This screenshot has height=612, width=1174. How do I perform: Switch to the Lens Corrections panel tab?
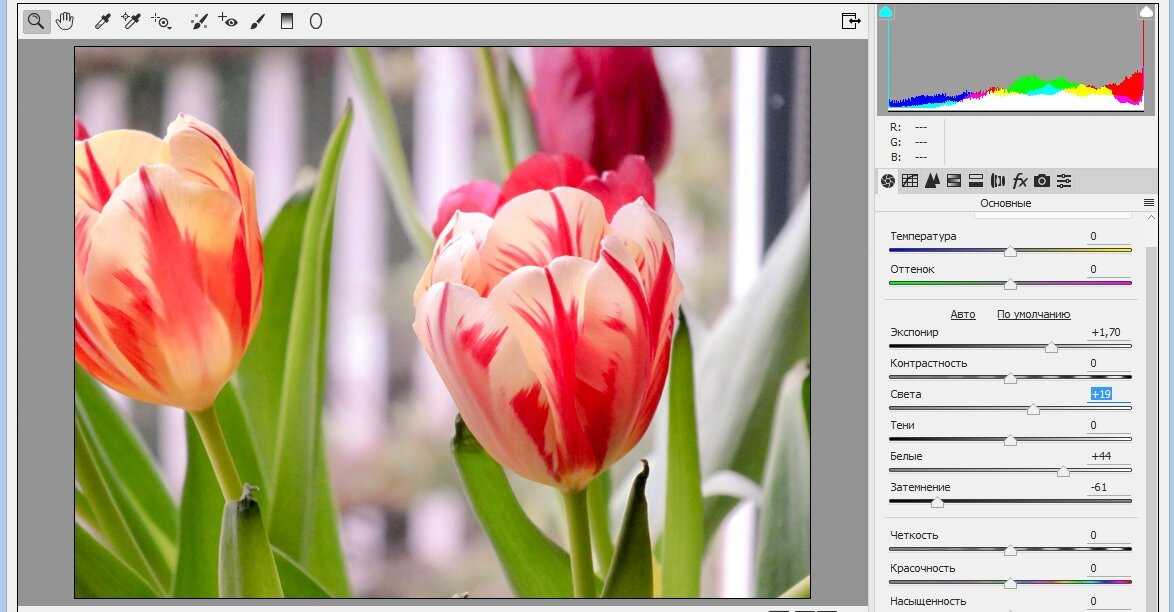pyautogui.click(x=998, y=181)
